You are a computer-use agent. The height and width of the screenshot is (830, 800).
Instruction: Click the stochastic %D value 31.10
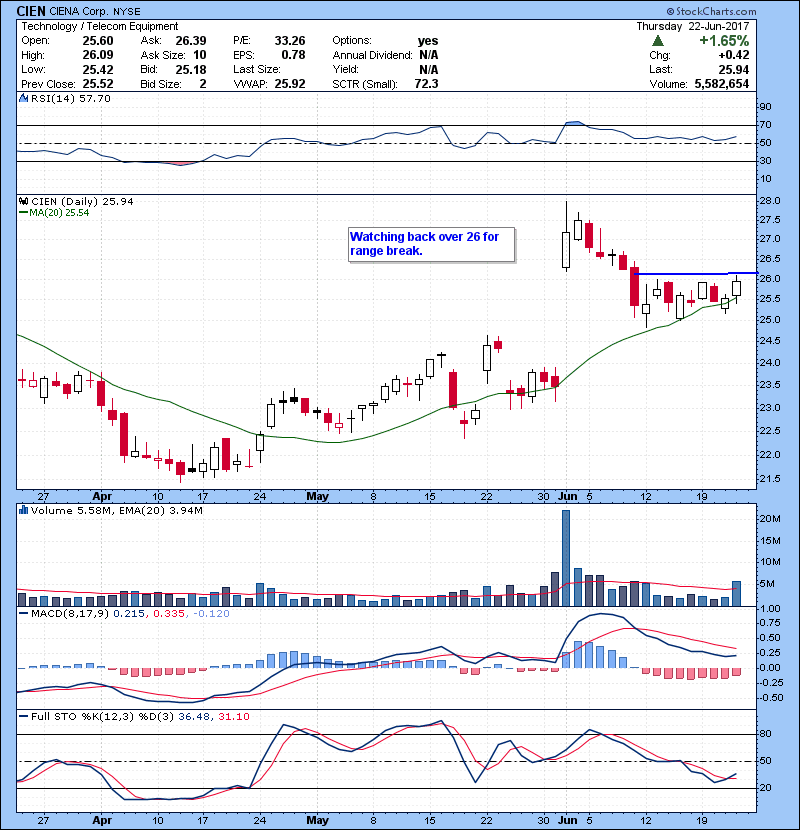[233, 717]
